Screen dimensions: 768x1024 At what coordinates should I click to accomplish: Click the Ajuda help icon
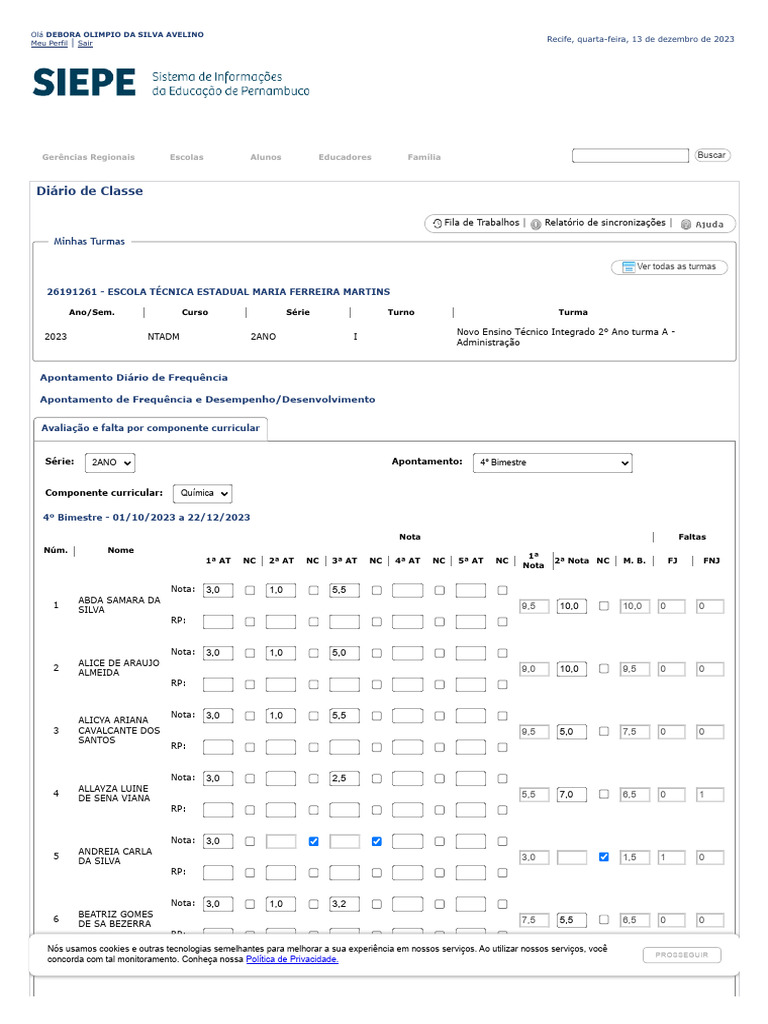pos(686,225)
